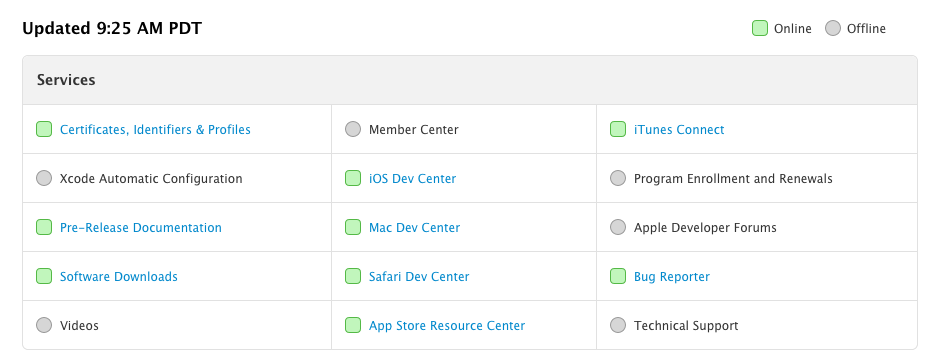Click green icon beside Bug Reporter
Image resolution: width=937 pixels, height=361 pixels.
click(617, 276)
